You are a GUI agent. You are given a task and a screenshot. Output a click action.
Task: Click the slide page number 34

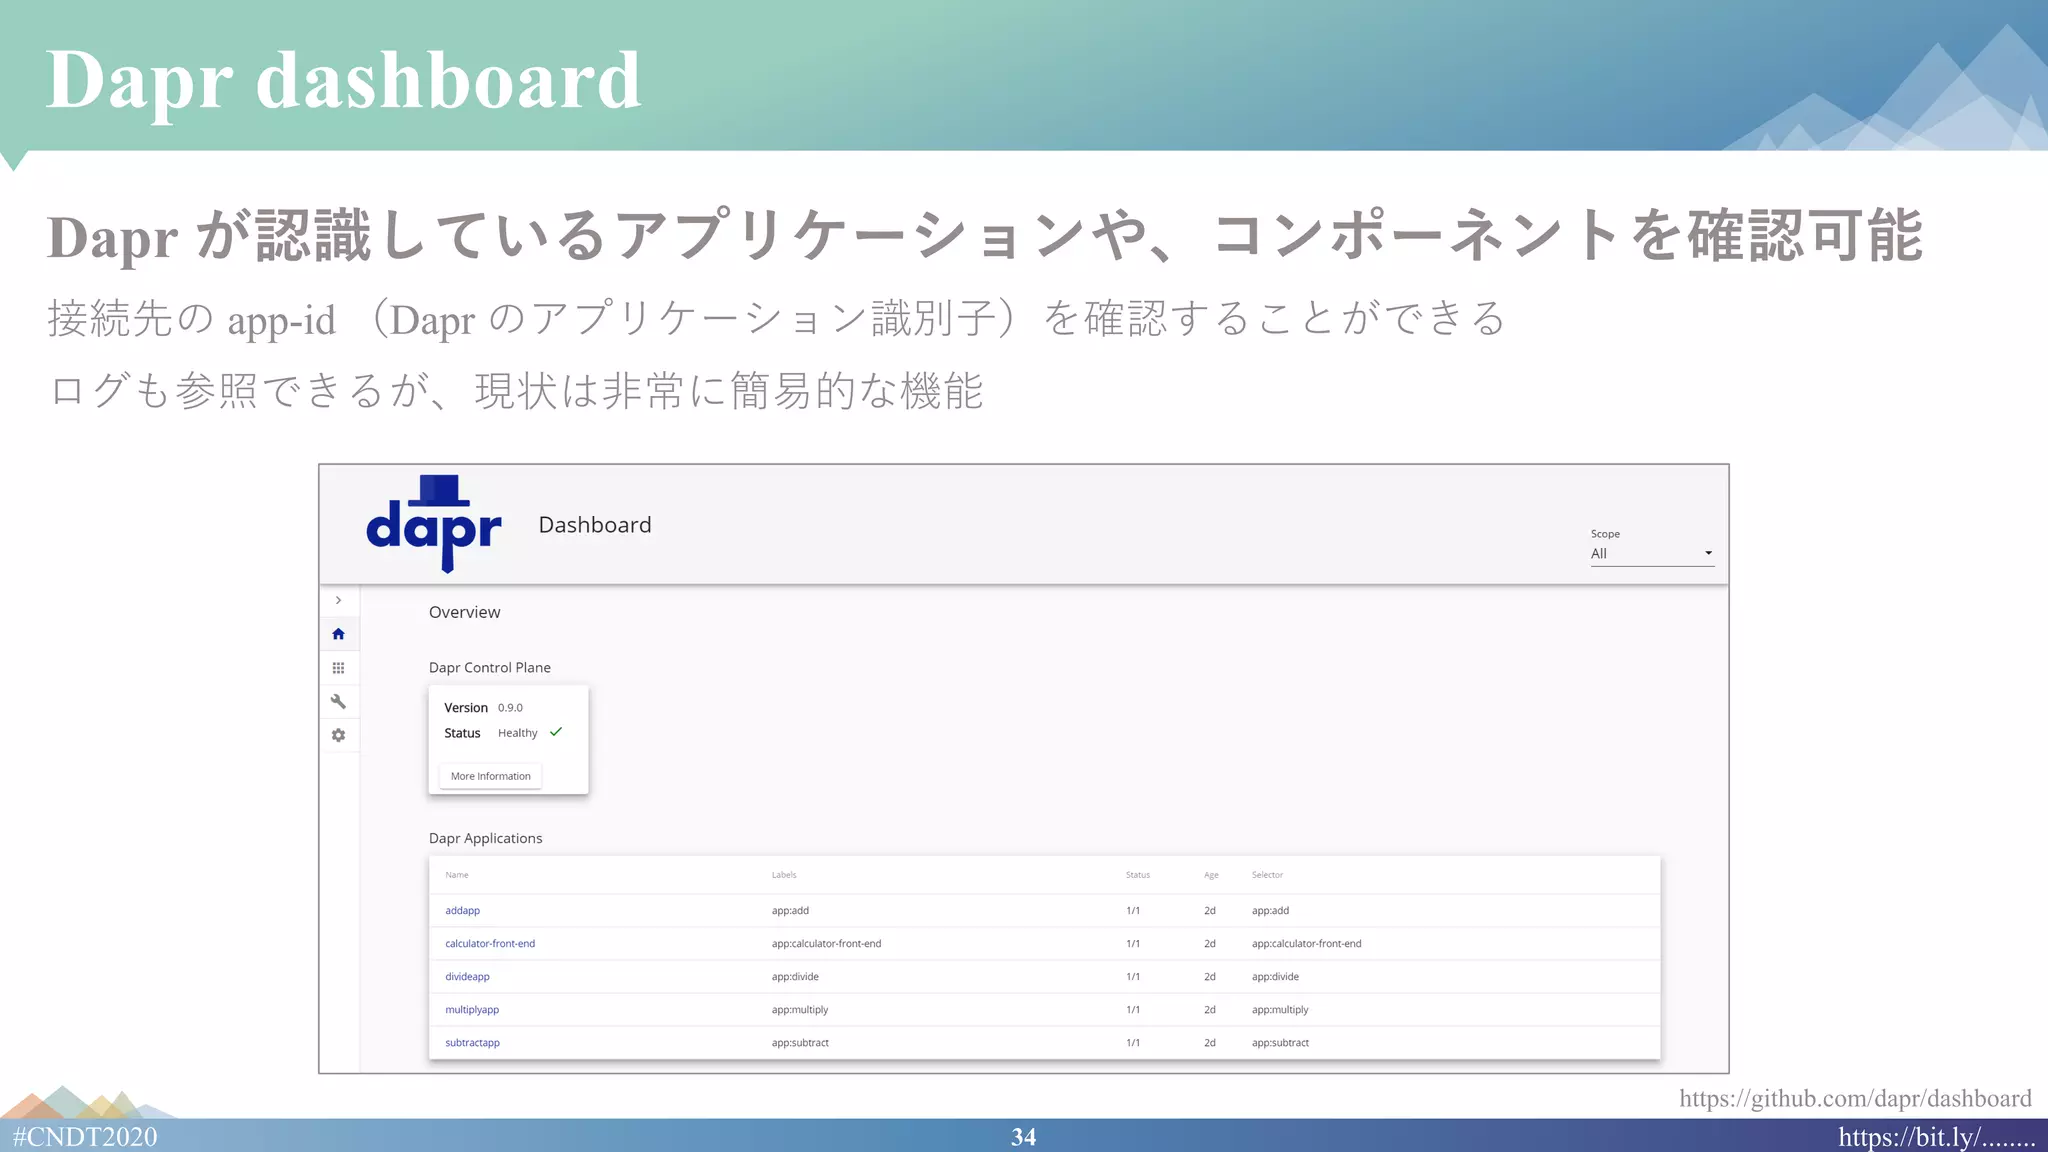(x=1023, y=1137)
